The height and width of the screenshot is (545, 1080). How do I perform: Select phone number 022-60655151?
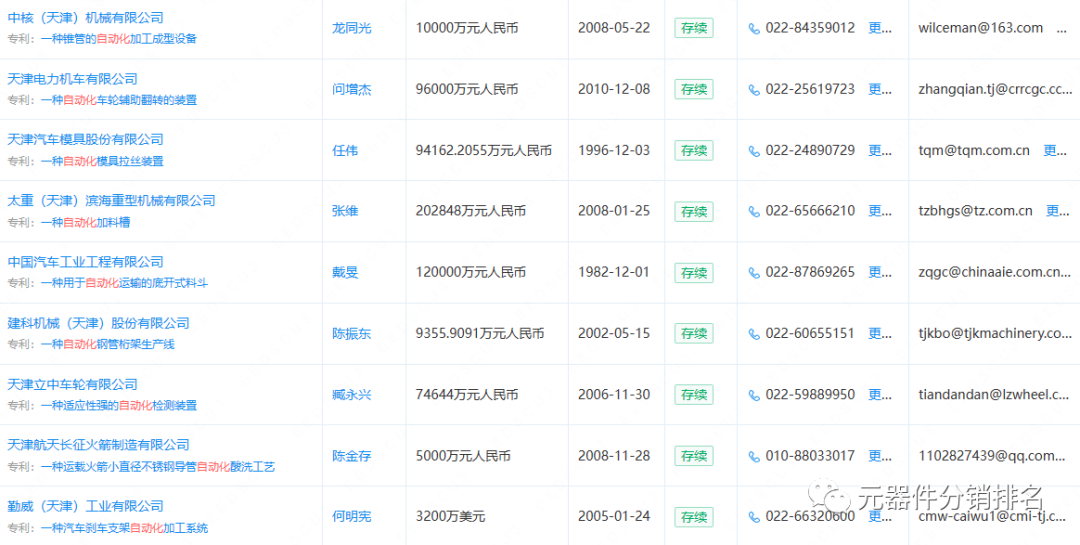[810, 334]
